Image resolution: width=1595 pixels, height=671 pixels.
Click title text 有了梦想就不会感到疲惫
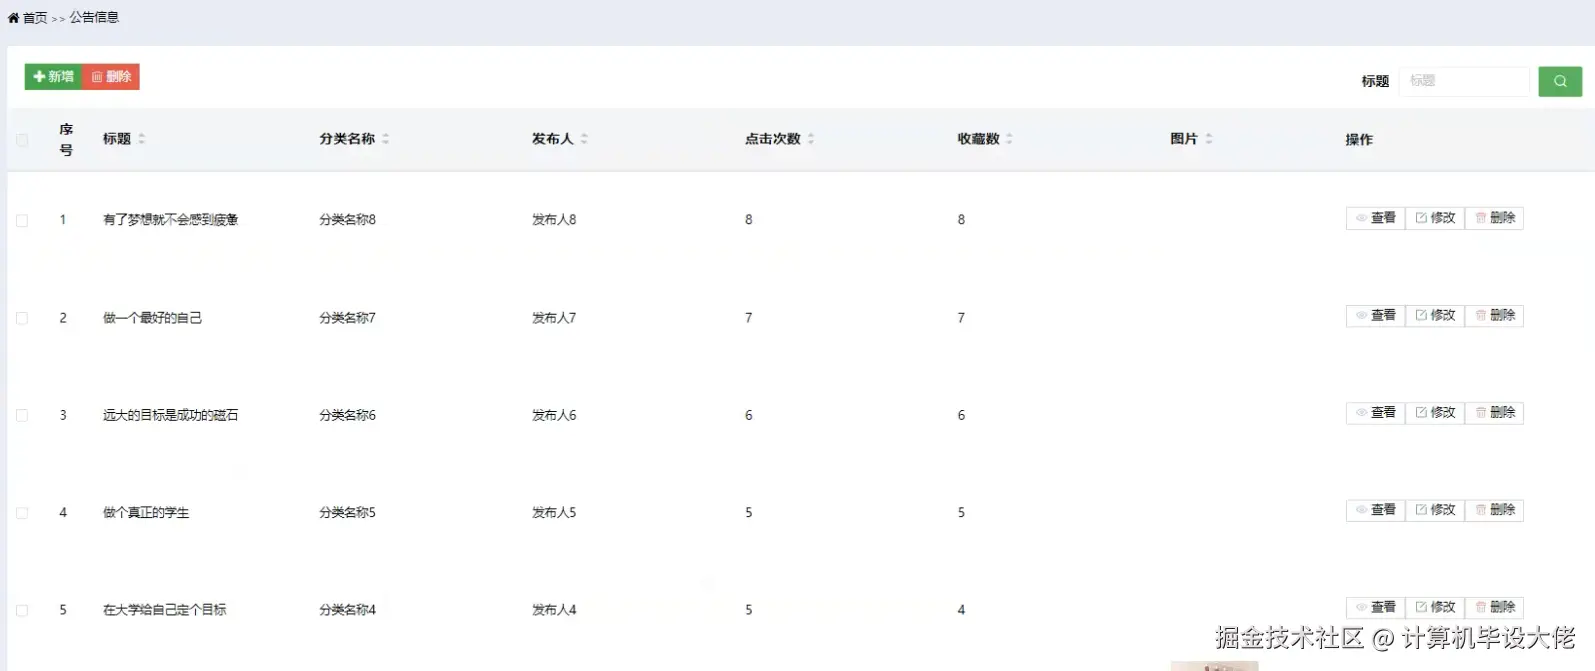point(170,220)
